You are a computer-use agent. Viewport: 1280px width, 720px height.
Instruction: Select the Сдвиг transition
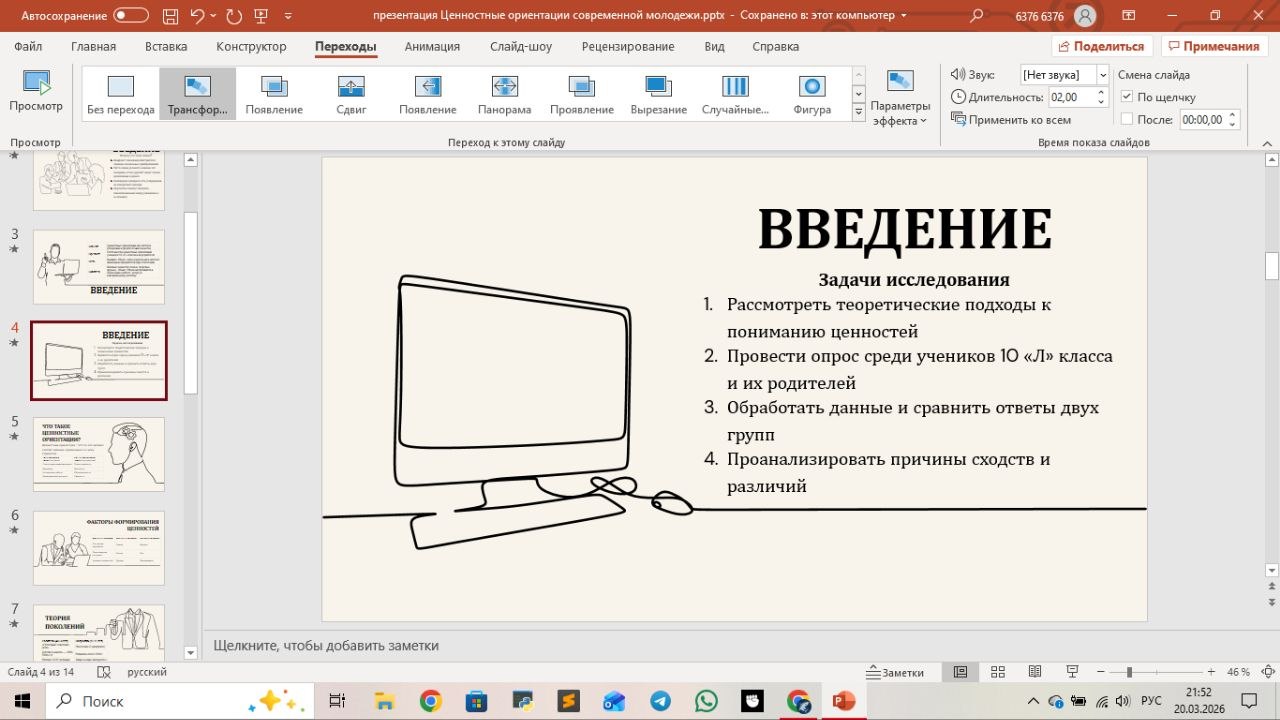(351, 94)
